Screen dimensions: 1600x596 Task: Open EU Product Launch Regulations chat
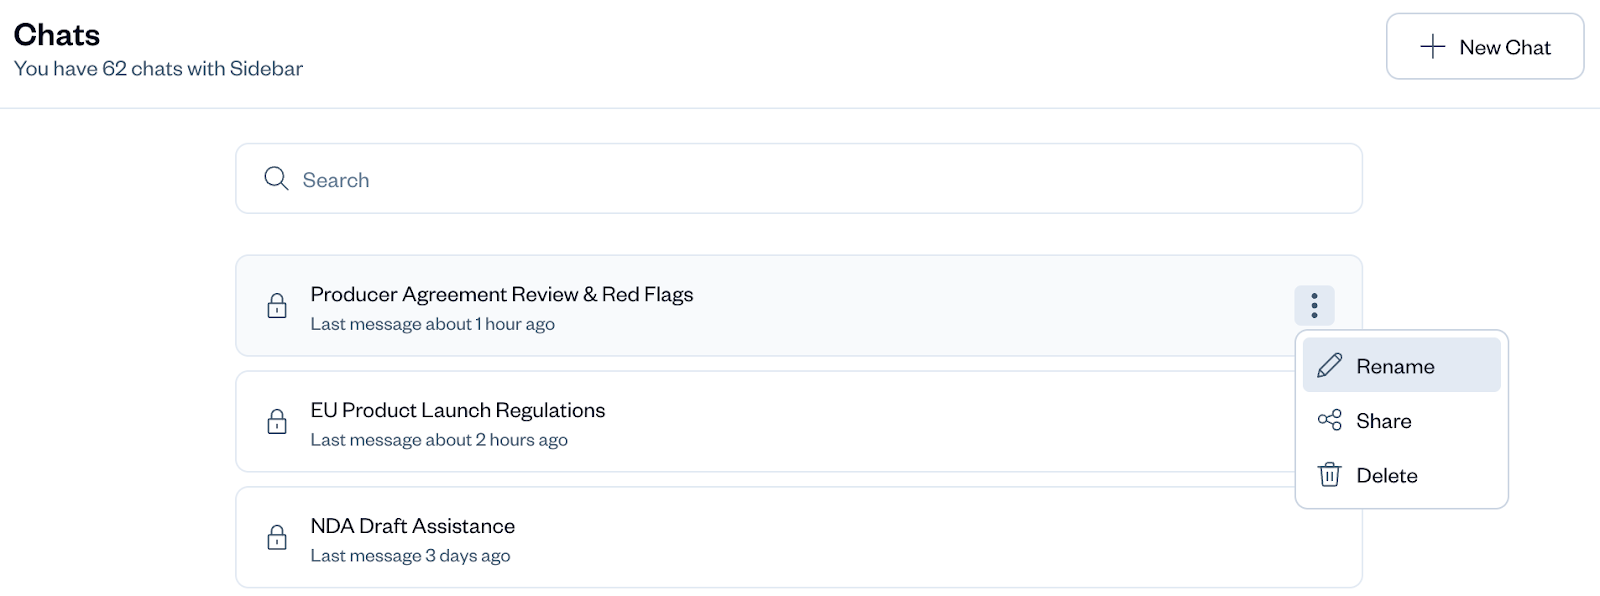click(x=458, y=411)
